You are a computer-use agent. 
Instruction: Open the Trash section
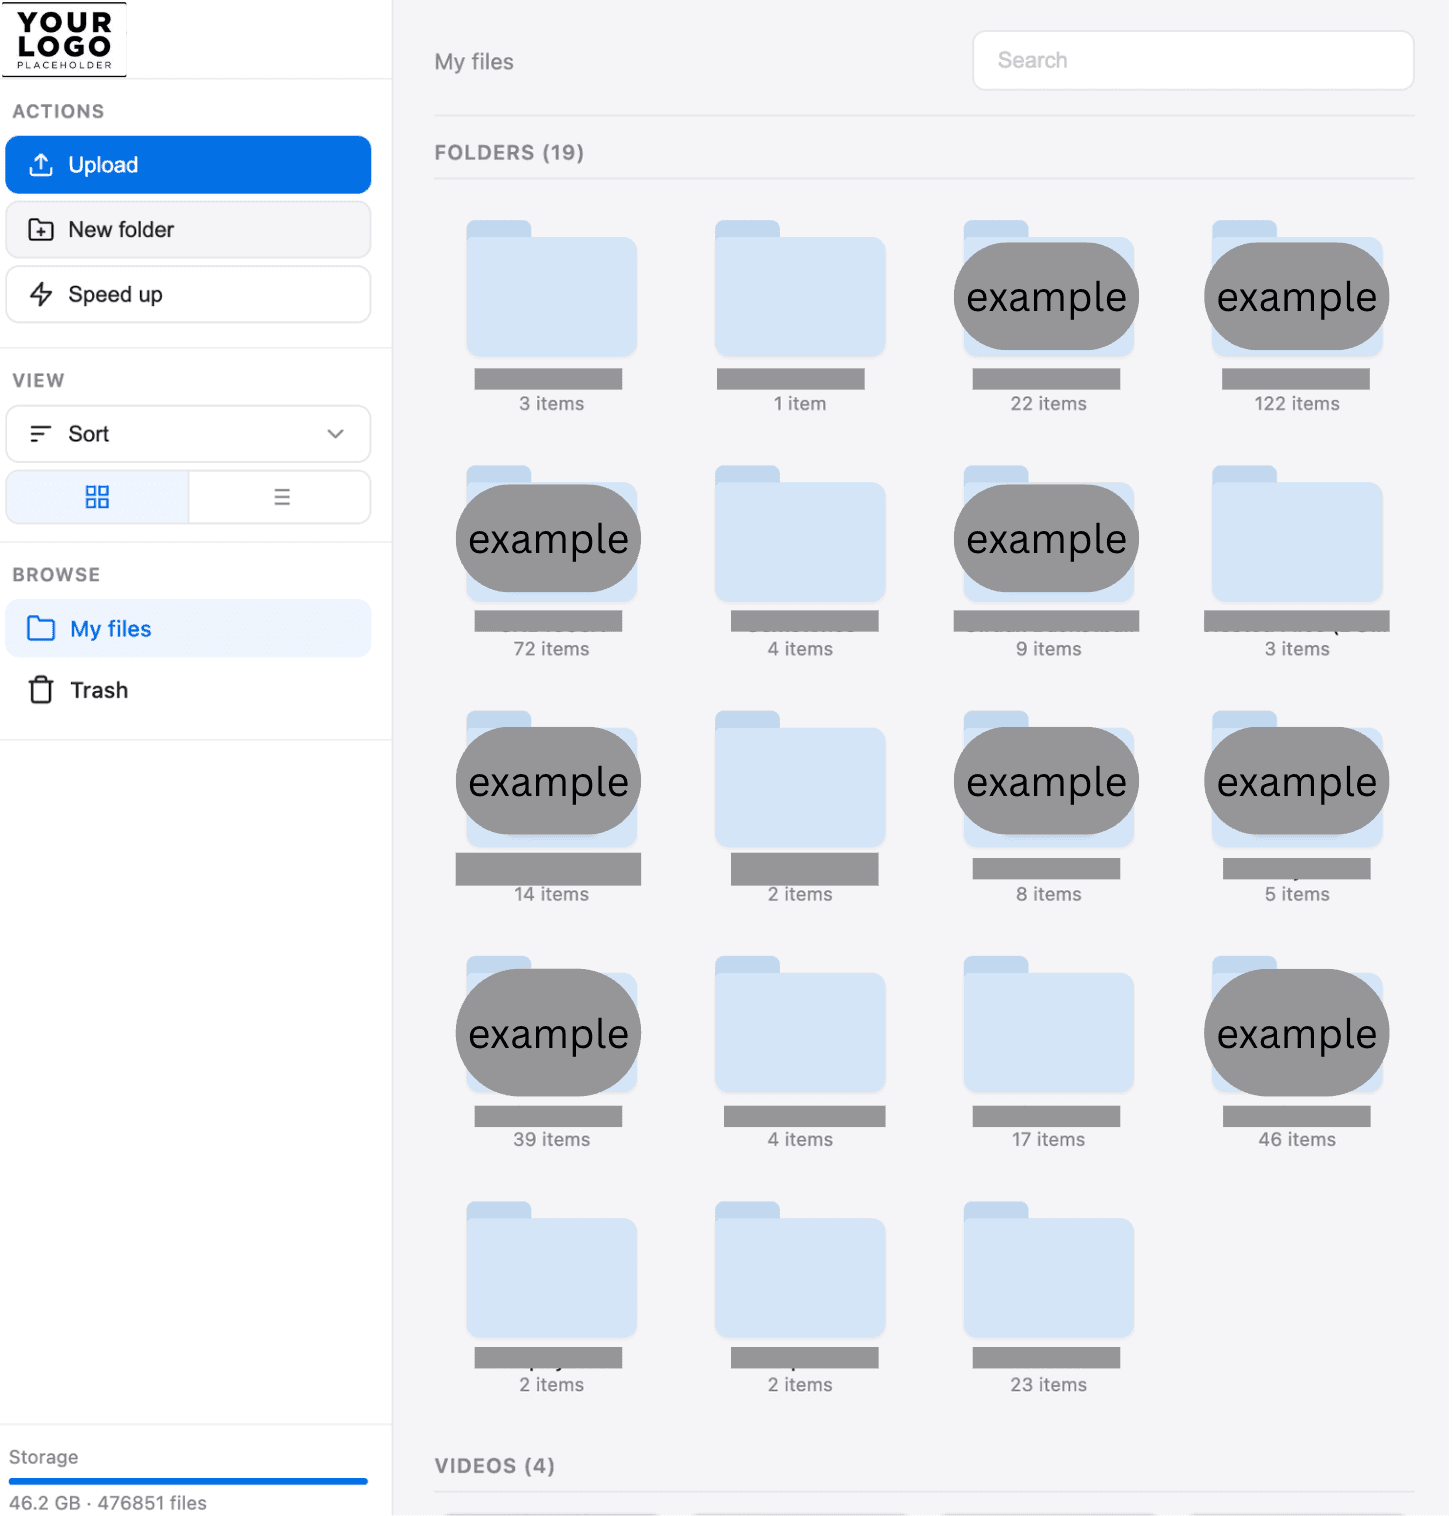coord(188,690)
